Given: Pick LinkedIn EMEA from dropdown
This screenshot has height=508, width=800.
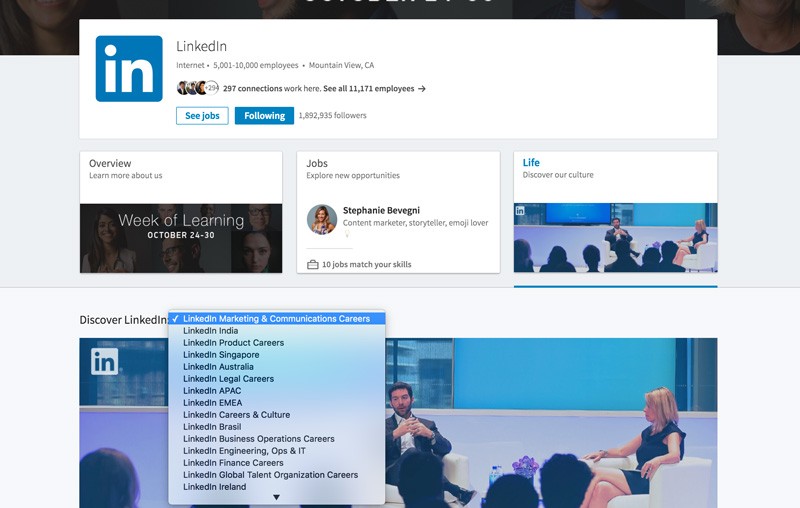Looking at the screenshot, I should (277, 403).
